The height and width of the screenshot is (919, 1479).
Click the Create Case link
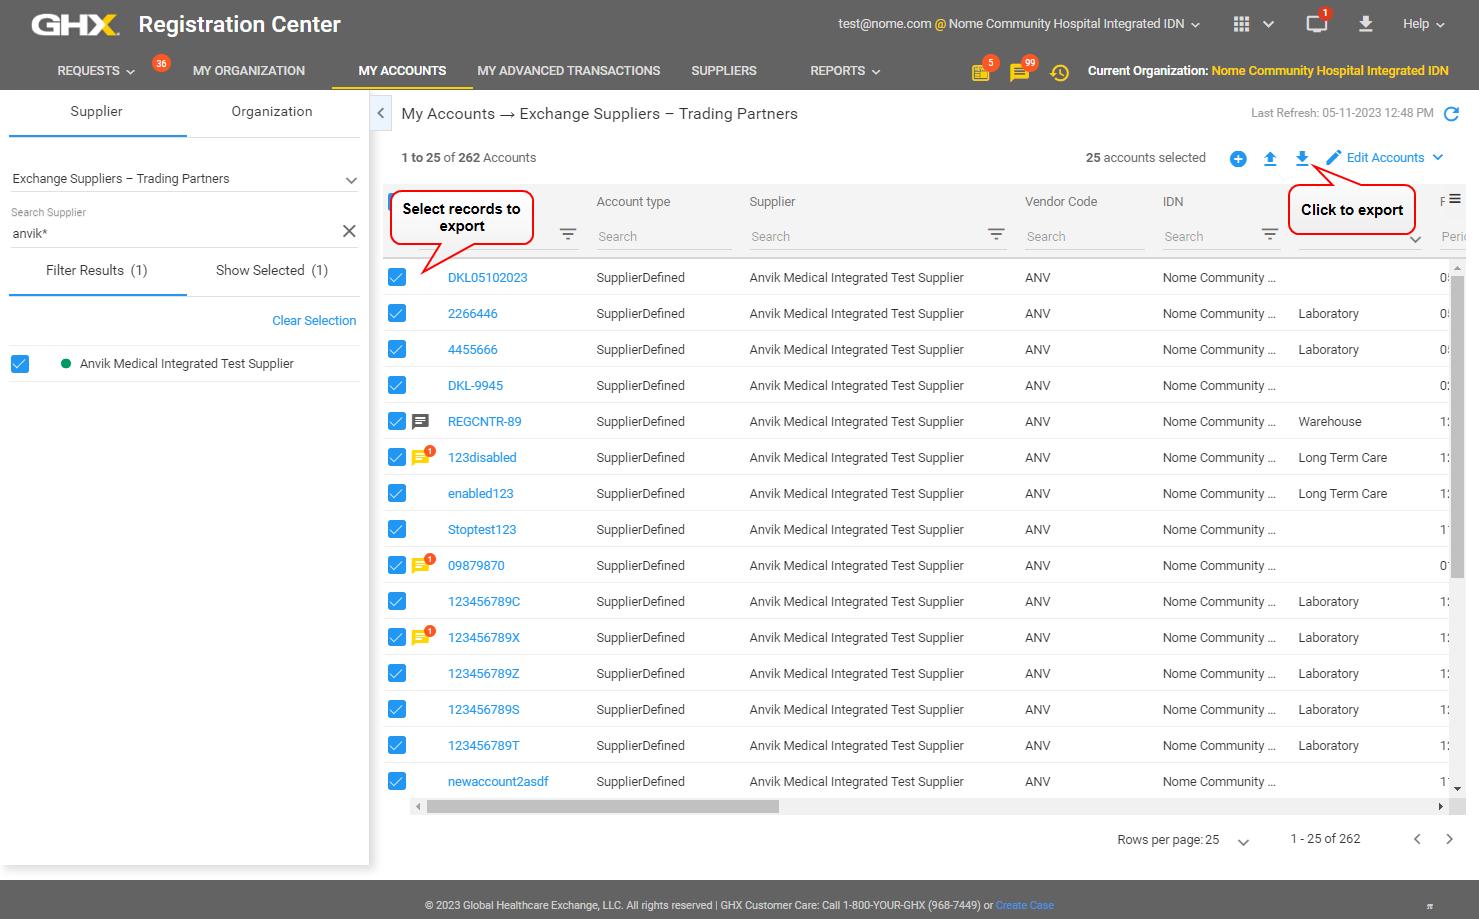pos(1025,906)
